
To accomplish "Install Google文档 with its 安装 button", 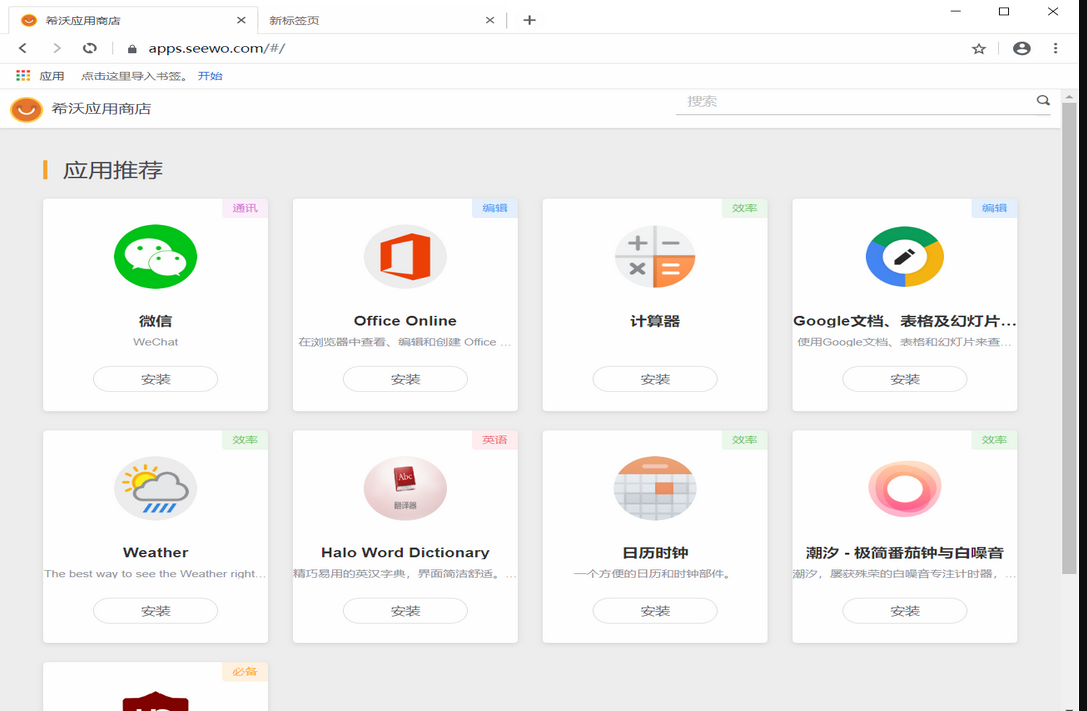I will point(905,379).
